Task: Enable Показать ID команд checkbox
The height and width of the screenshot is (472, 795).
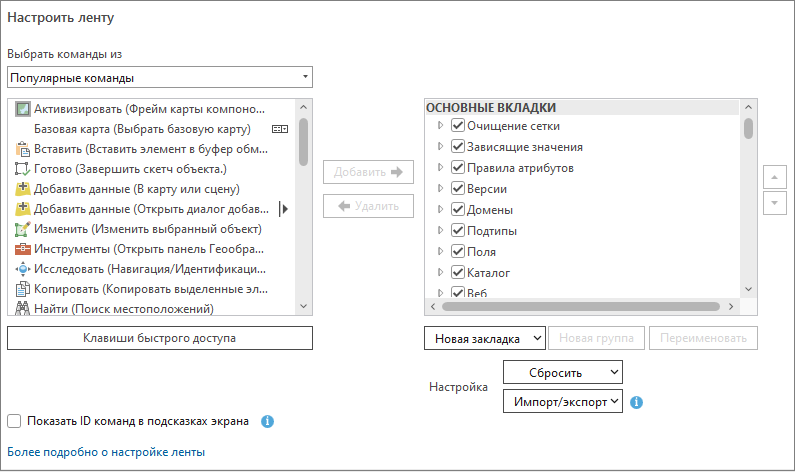Action: tap(14, 421)
